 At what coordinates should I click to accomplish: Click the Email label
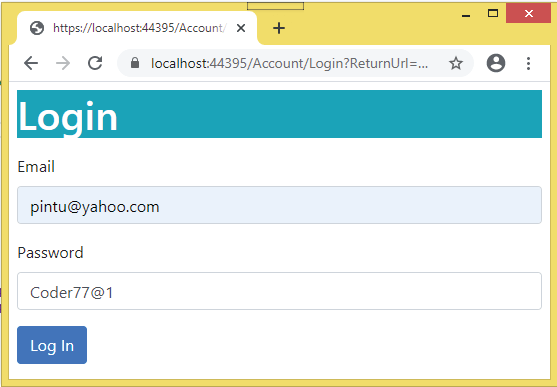coord(36,167)
